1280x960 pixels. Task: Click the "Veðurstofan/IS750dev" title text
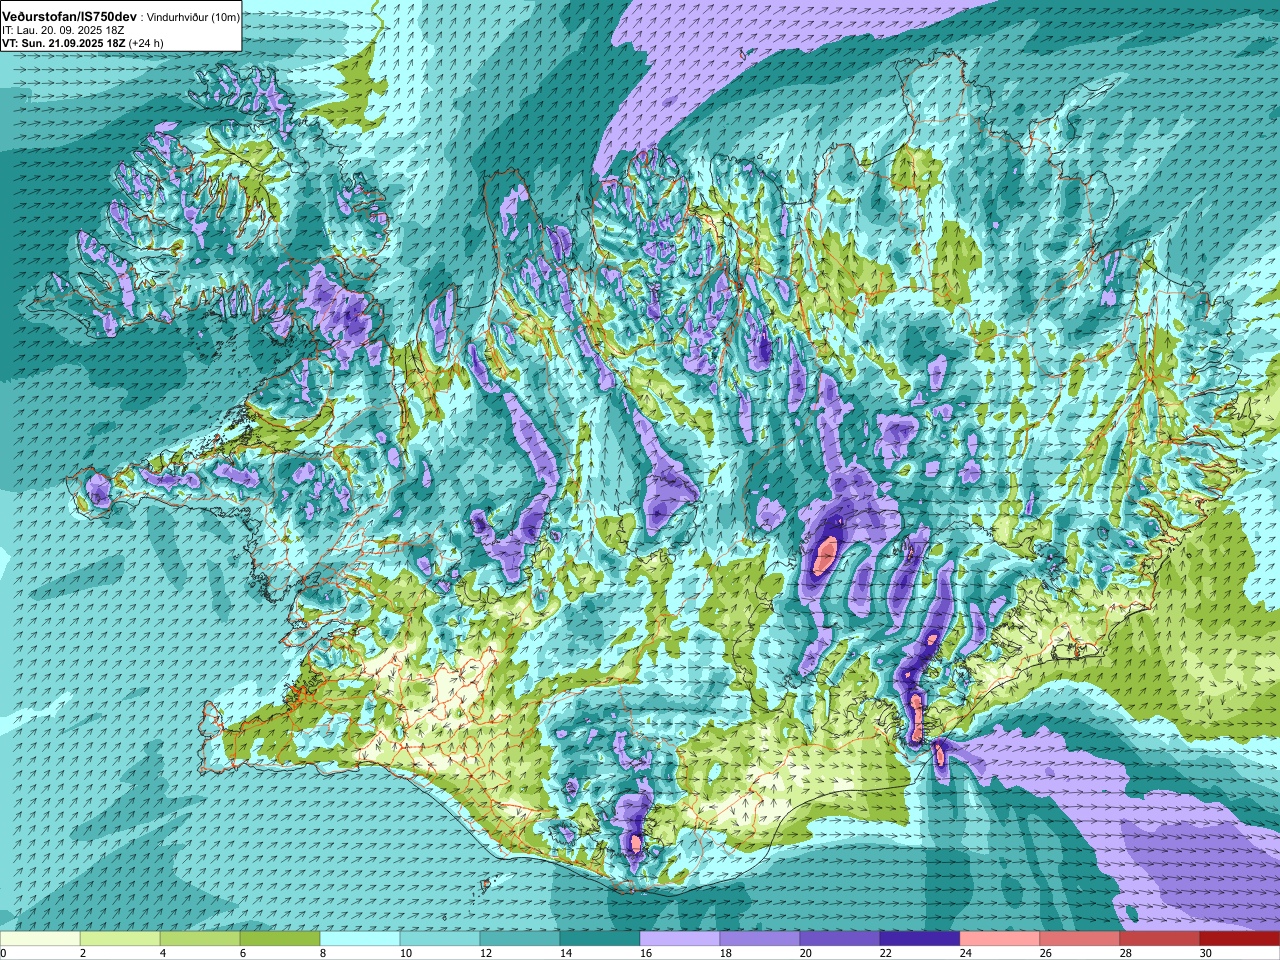[70, 17]
